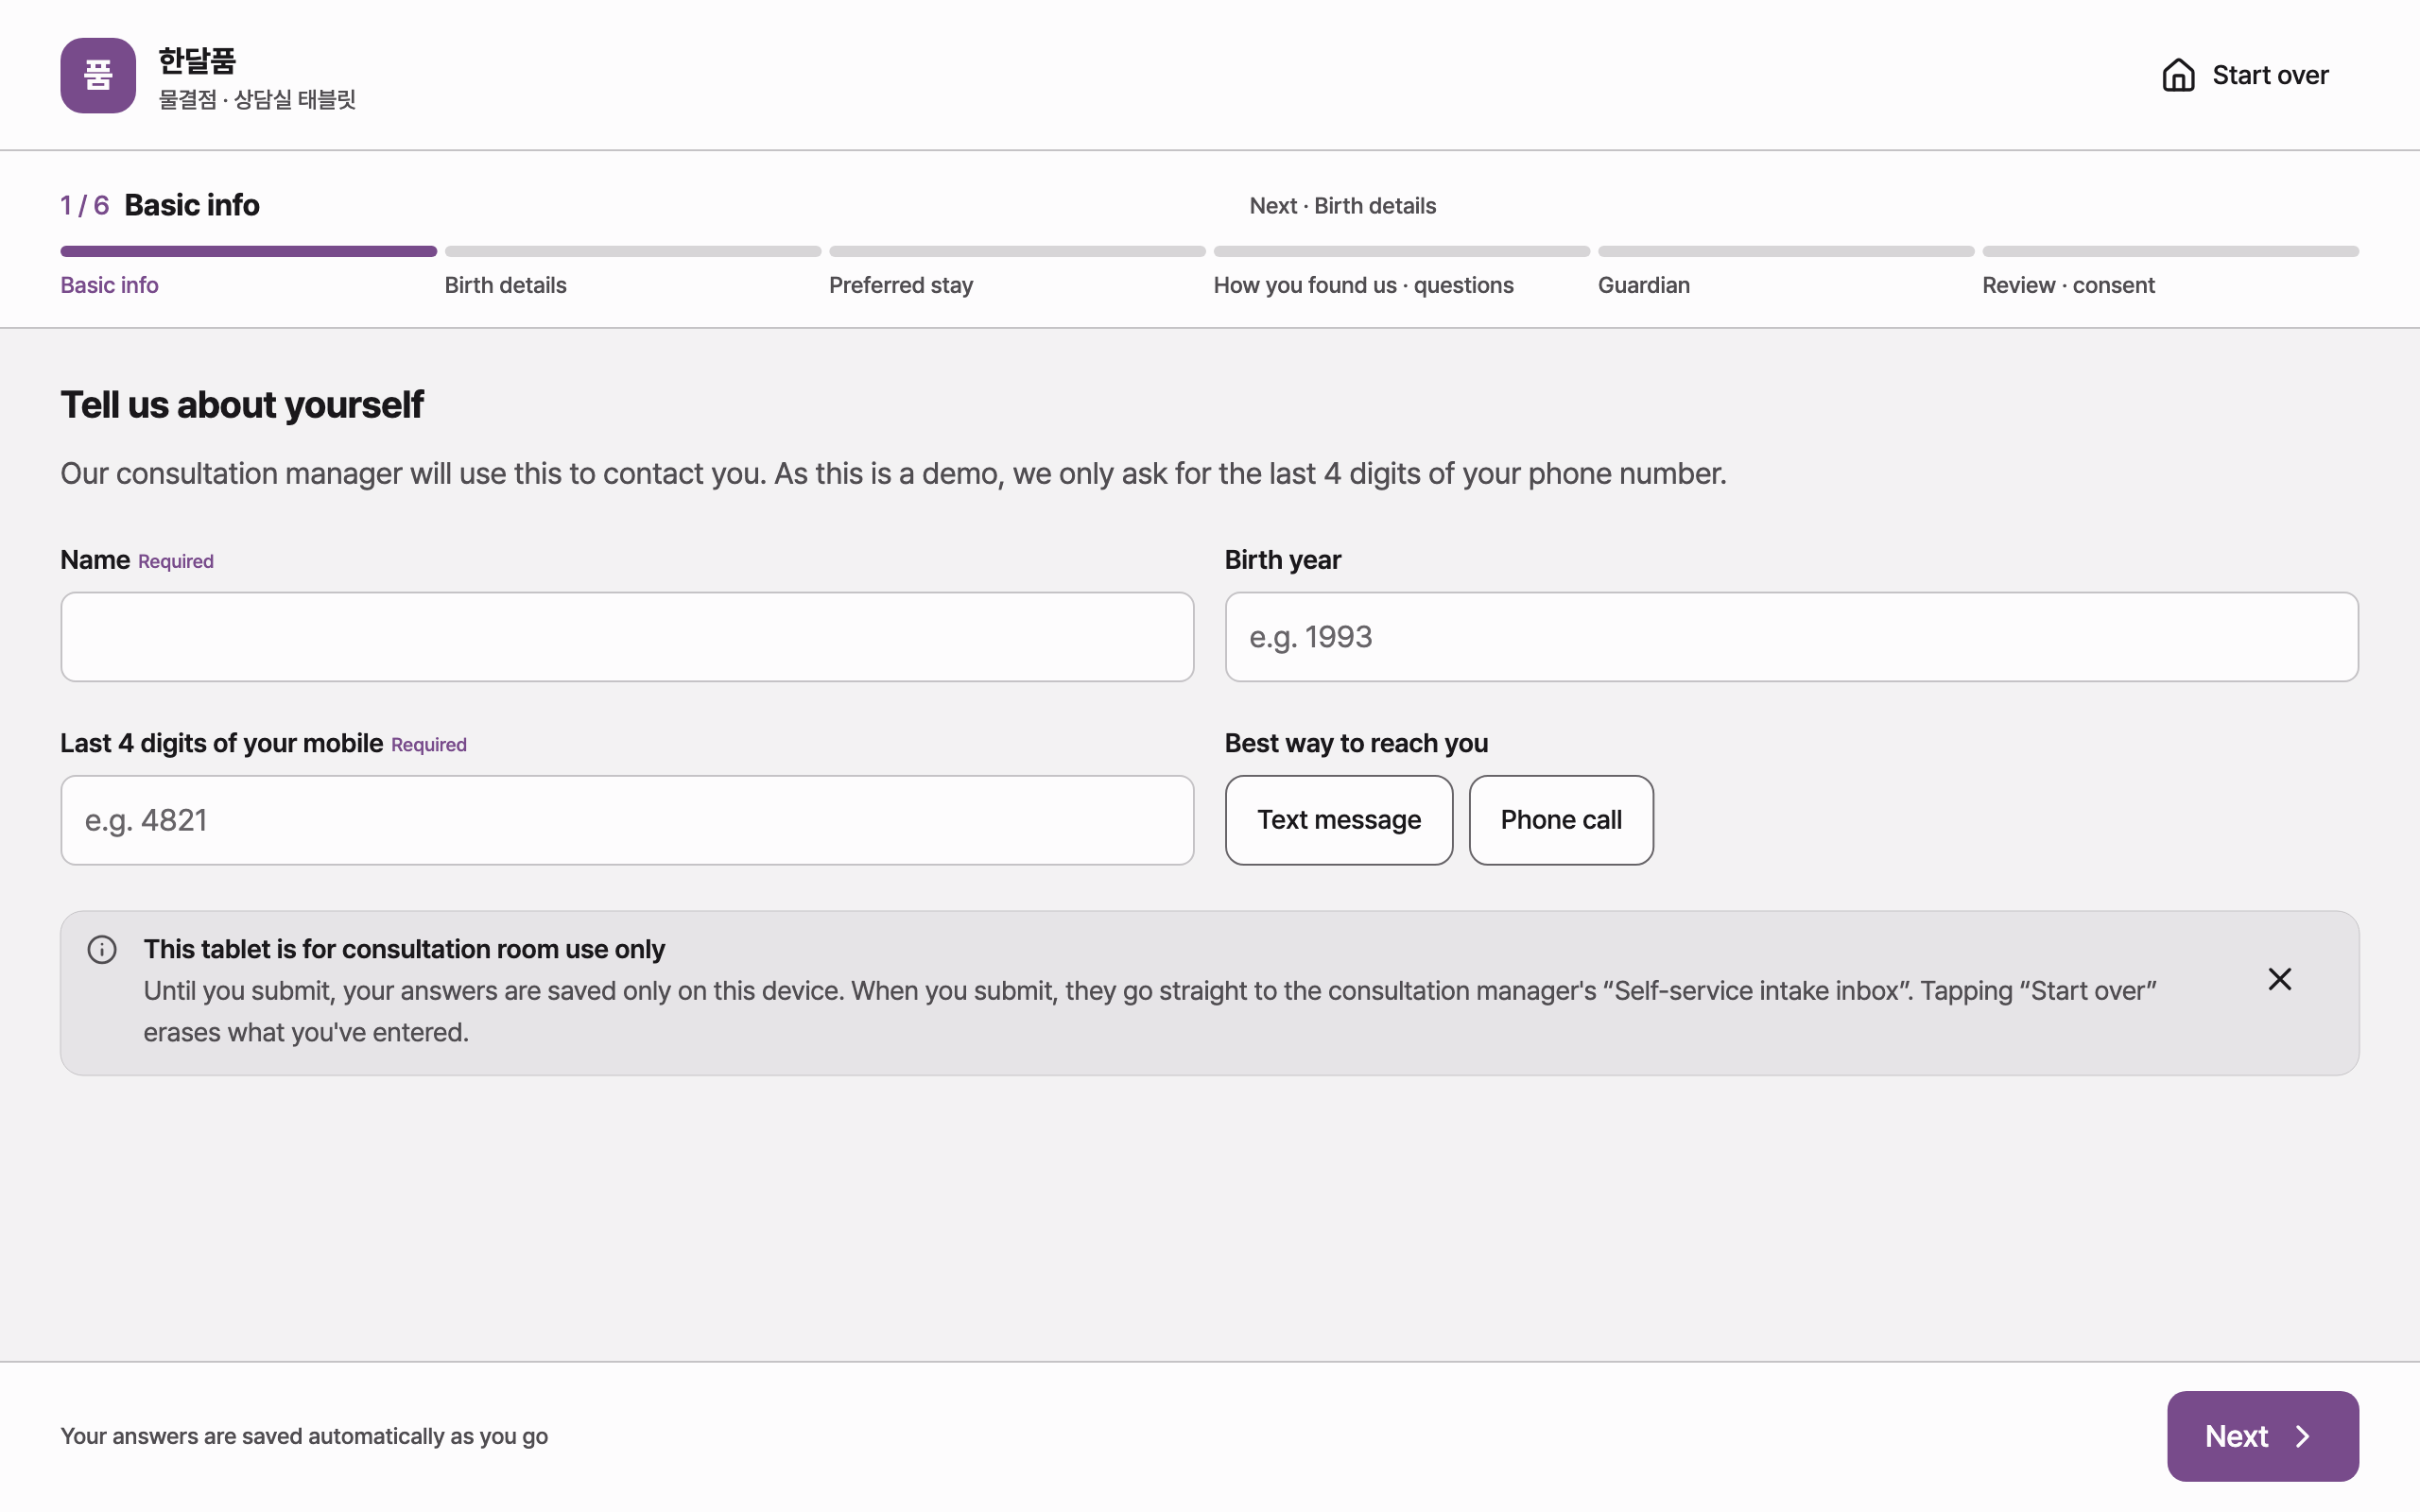Screen dimensions: 2420x1512
Task: Open How you found us · questions step
Action: point(1363,285)
